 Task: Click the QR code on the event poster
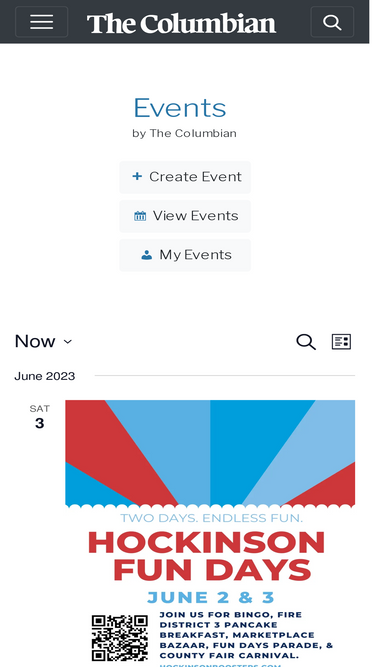[x=120, y=638]
